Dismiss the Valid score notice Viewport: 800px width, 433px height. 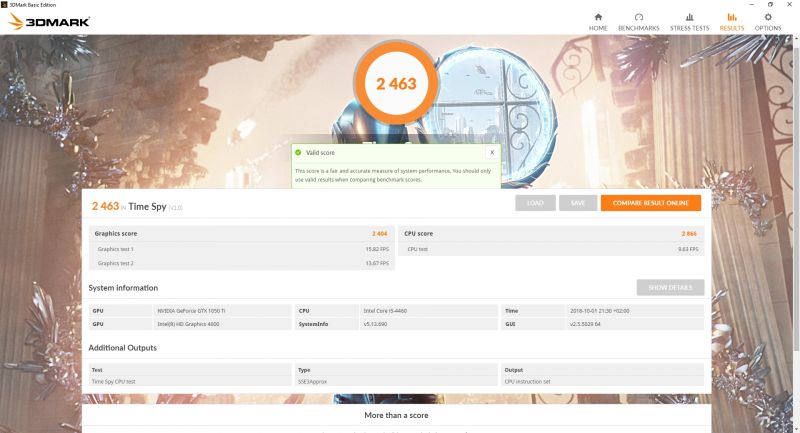click(x=492, y=152)
